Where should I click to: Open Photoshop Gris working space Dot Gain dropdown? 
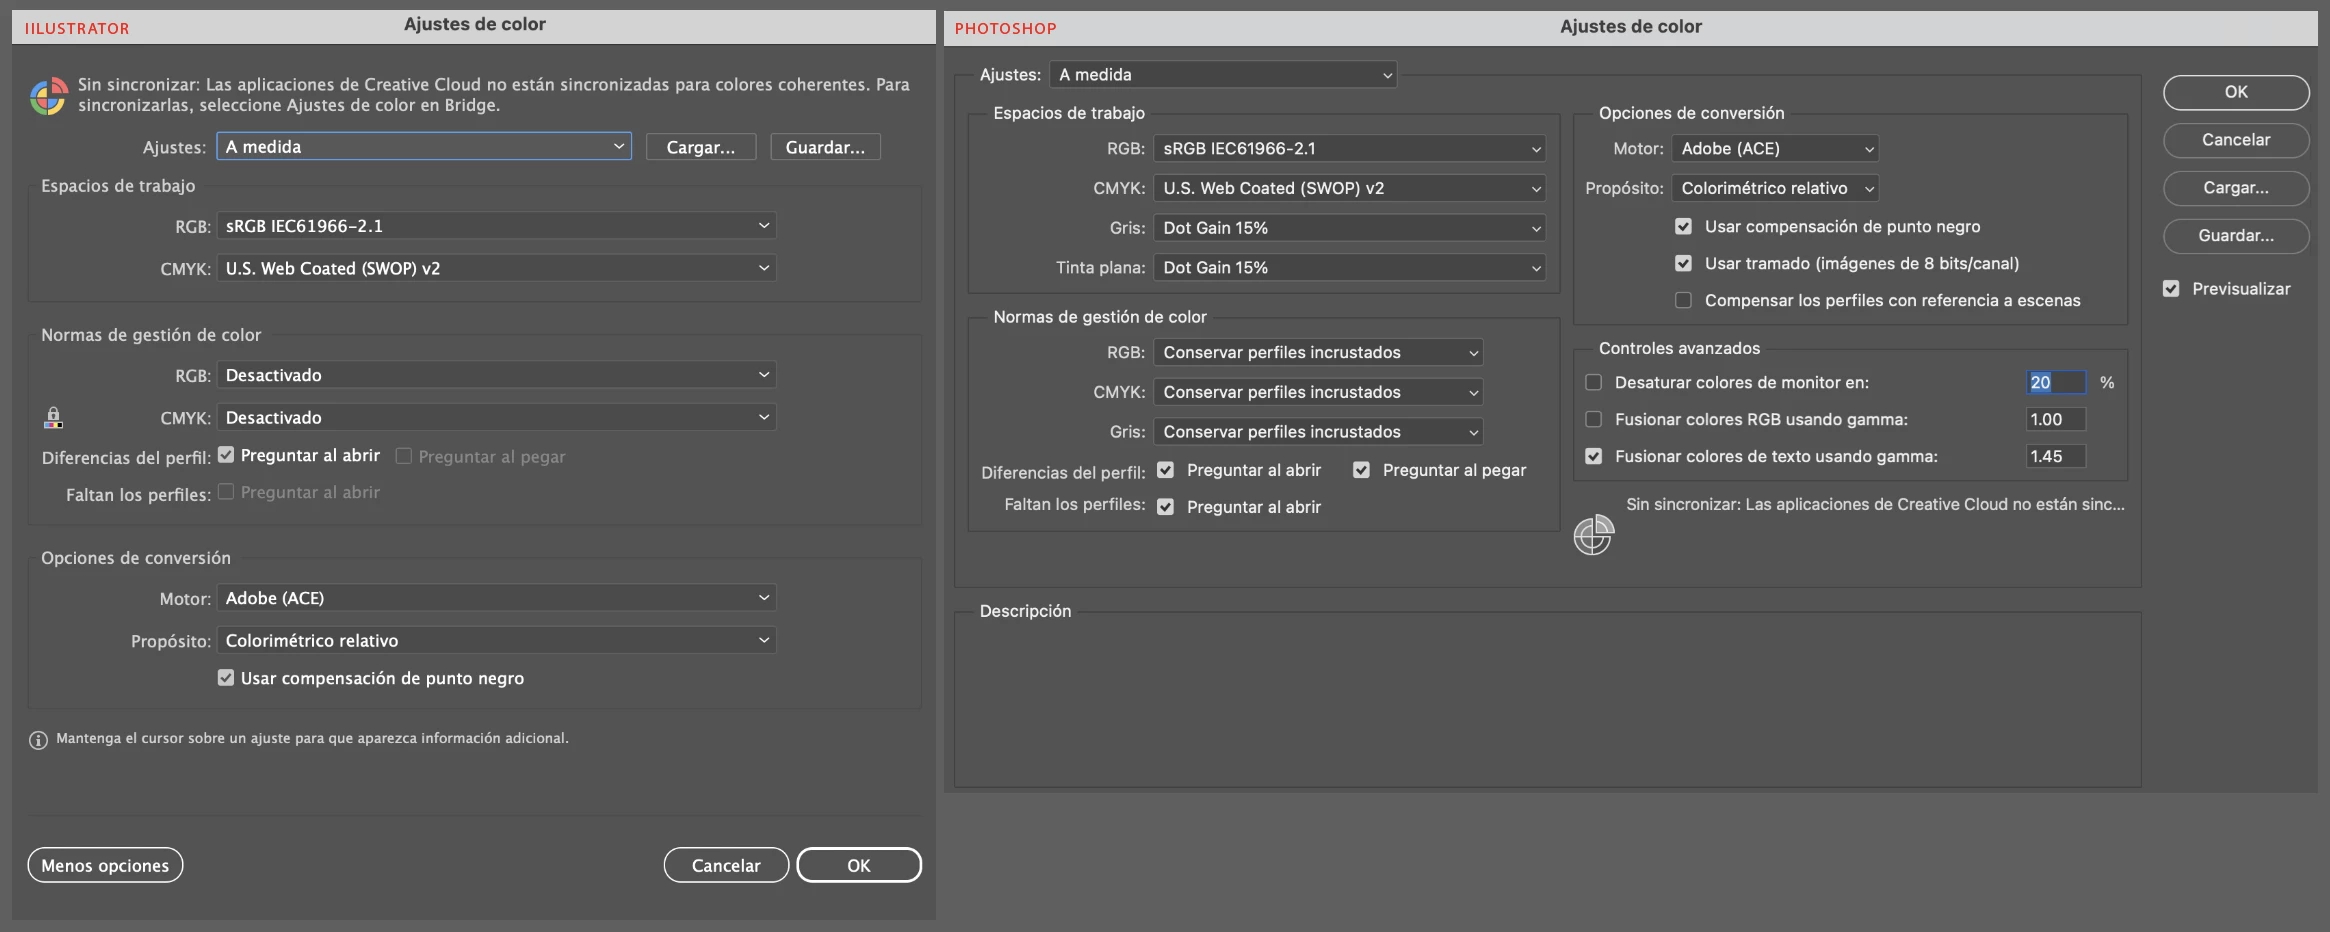click(x=1349, y=228)
